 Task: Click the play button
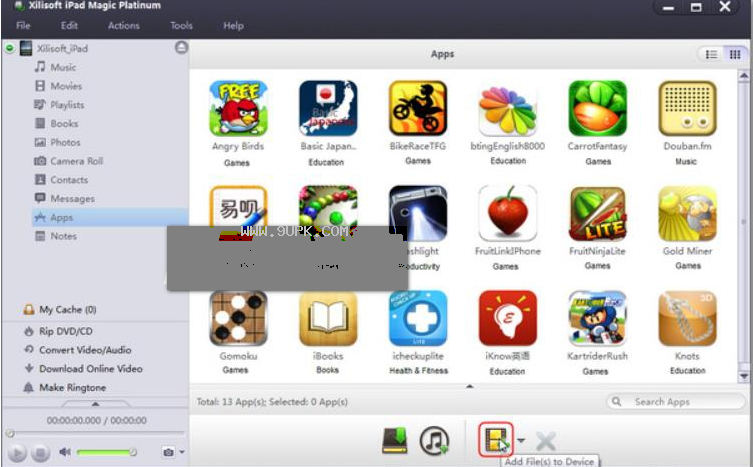click(x=17, y=453)
